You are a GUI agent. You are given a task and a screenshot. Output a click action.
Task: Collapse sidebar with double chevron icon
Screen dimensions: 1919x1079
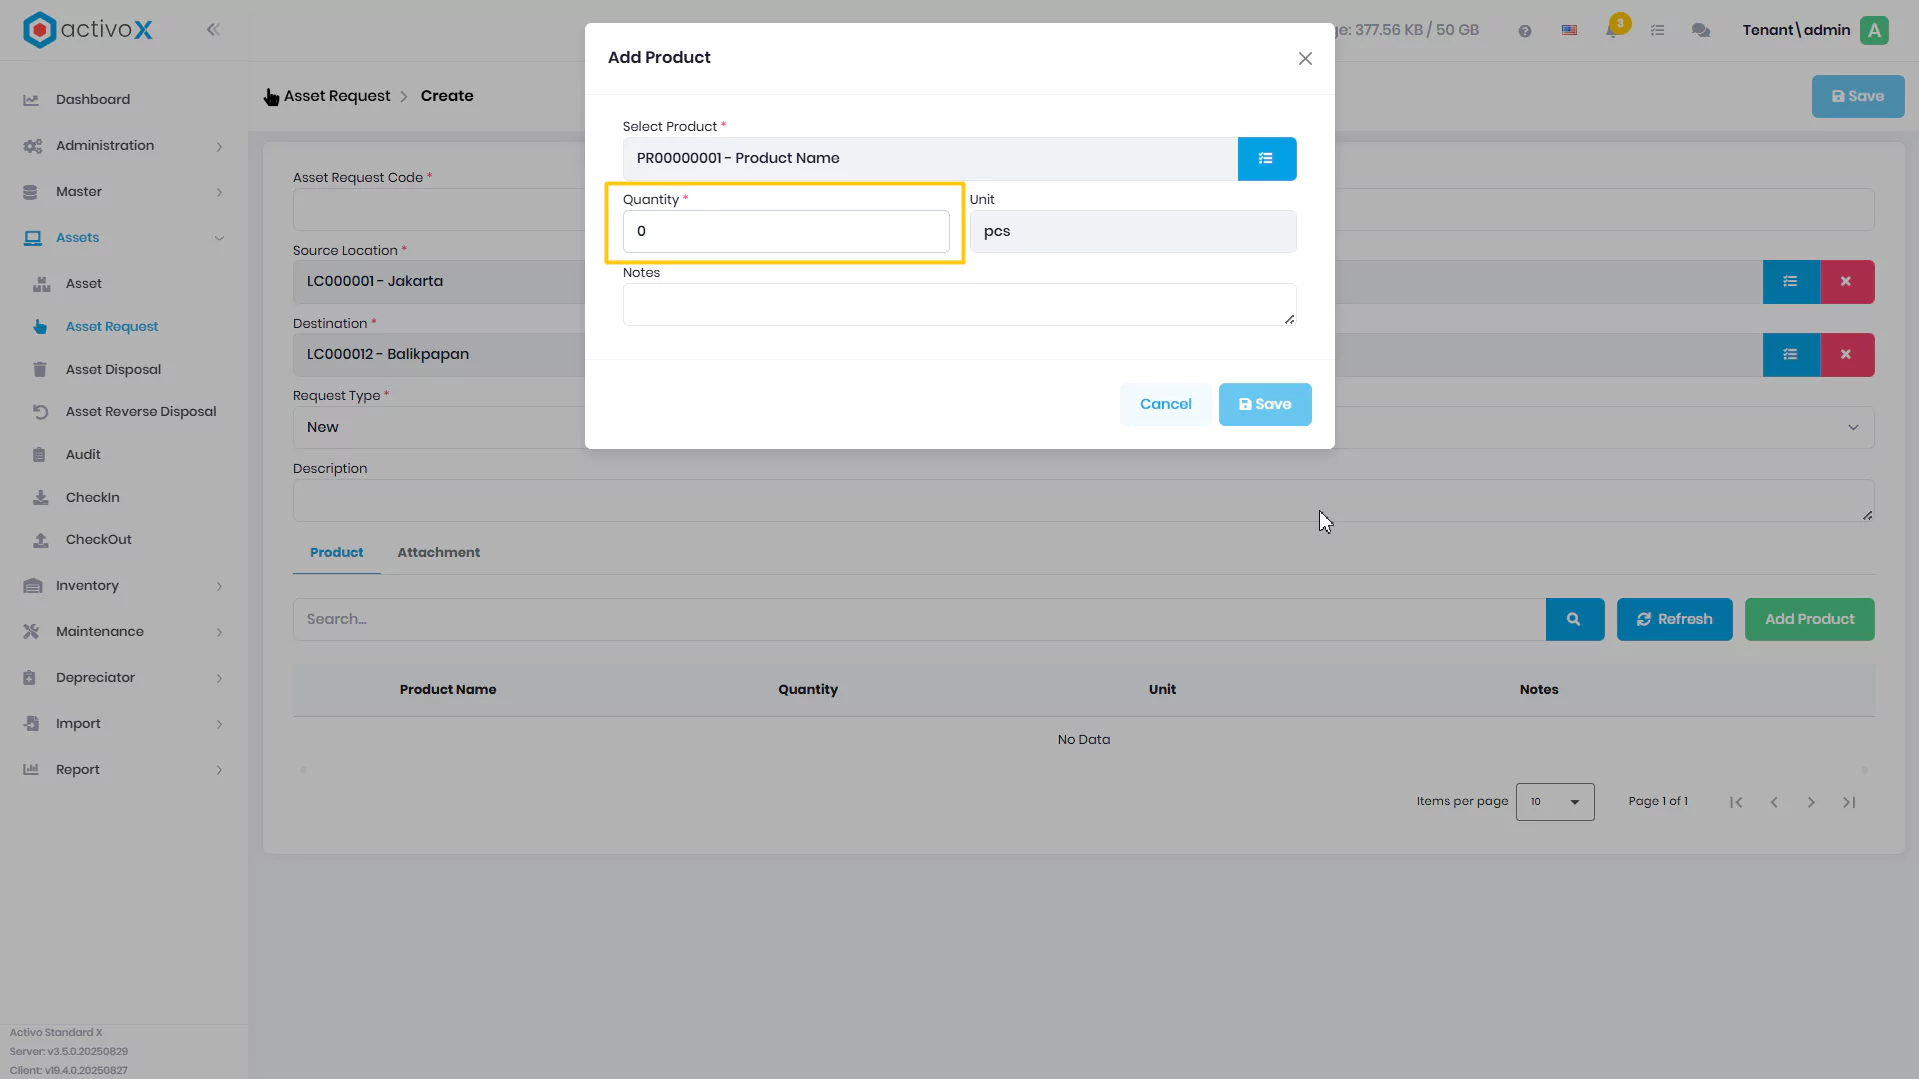pos(213,30)
